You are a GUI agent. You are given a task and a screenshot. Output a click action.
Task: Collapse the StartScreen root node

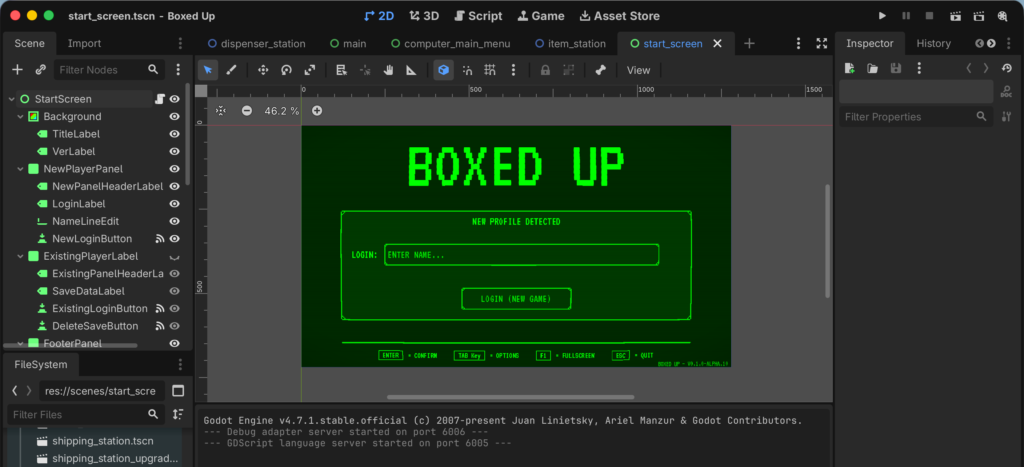point(11,99)
